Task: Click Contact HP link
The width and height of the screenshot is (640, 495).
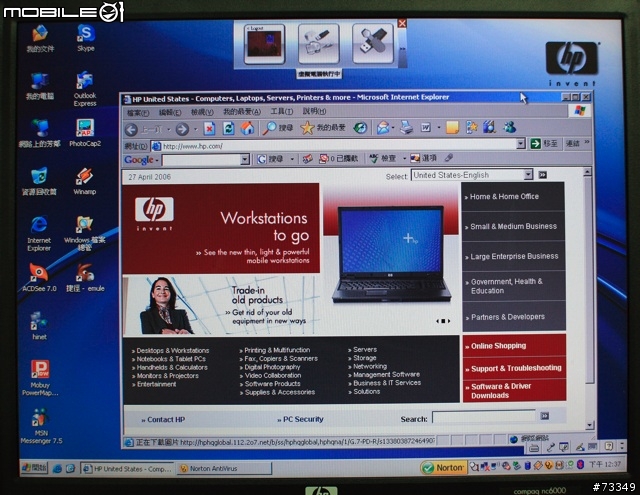Action: pos(166,420)
